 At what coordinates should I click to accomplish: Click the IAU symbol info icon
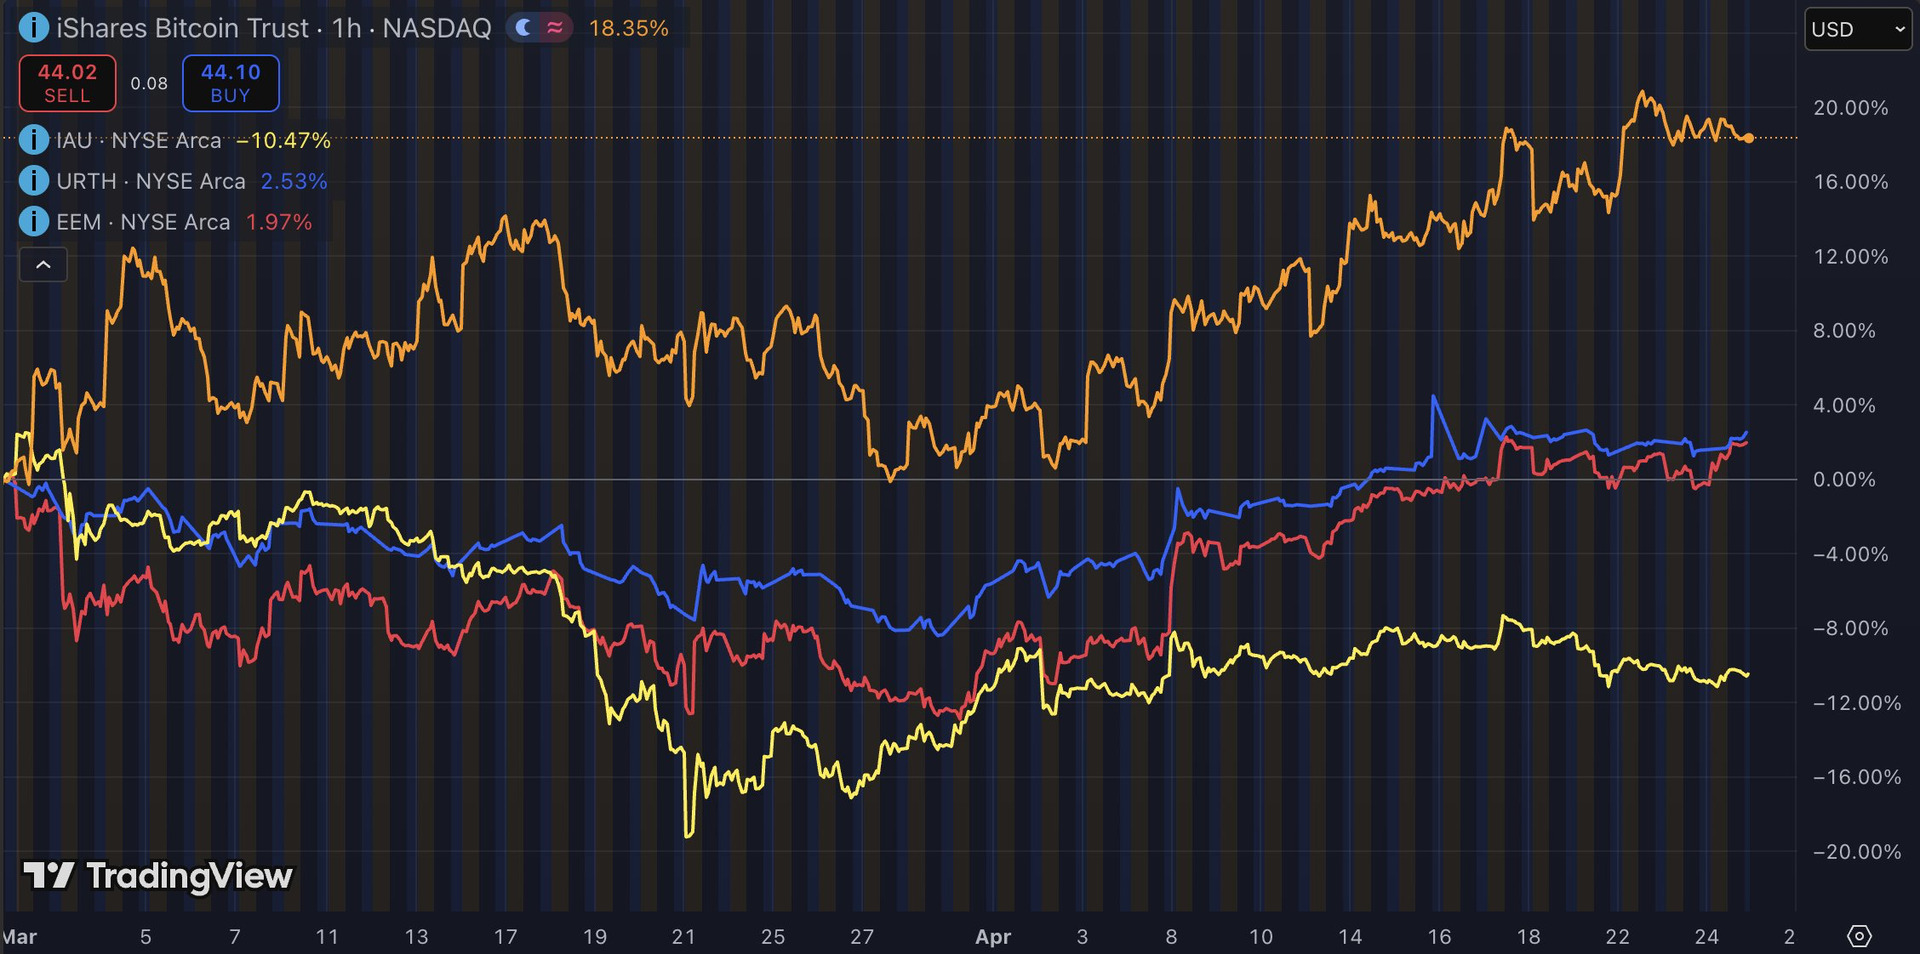pyautogui.click(x=33, y=140)
